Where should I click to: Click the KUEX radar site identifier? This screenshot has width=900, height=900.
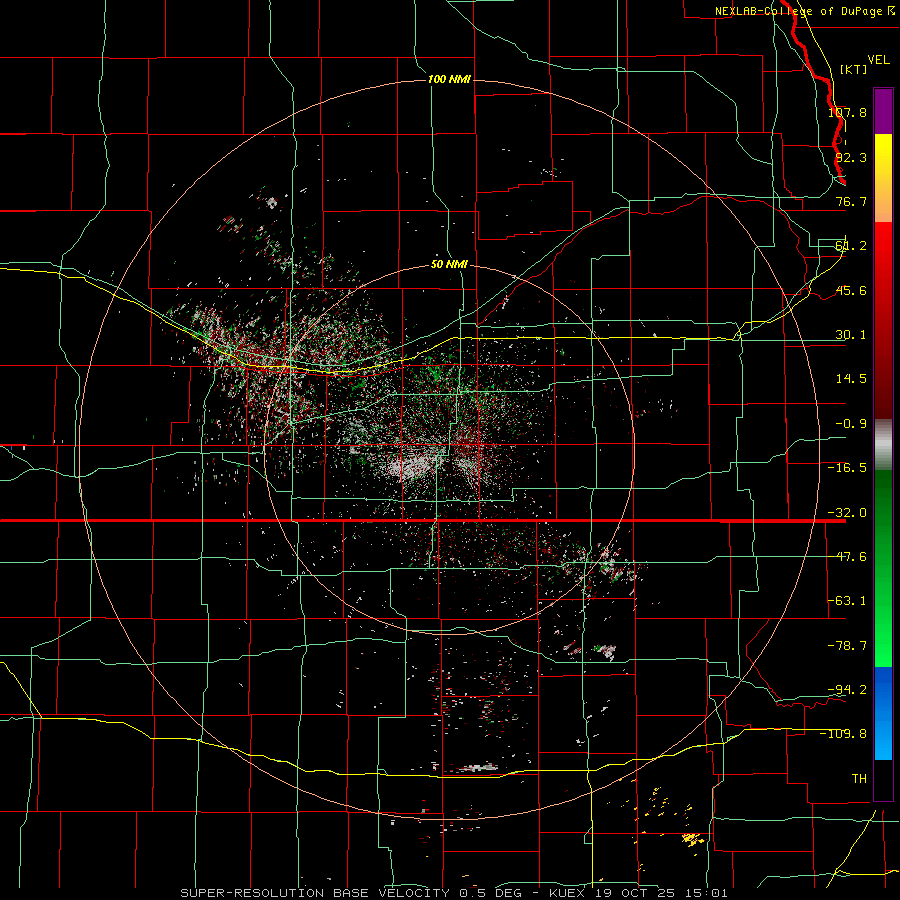(x=567, y=893)
